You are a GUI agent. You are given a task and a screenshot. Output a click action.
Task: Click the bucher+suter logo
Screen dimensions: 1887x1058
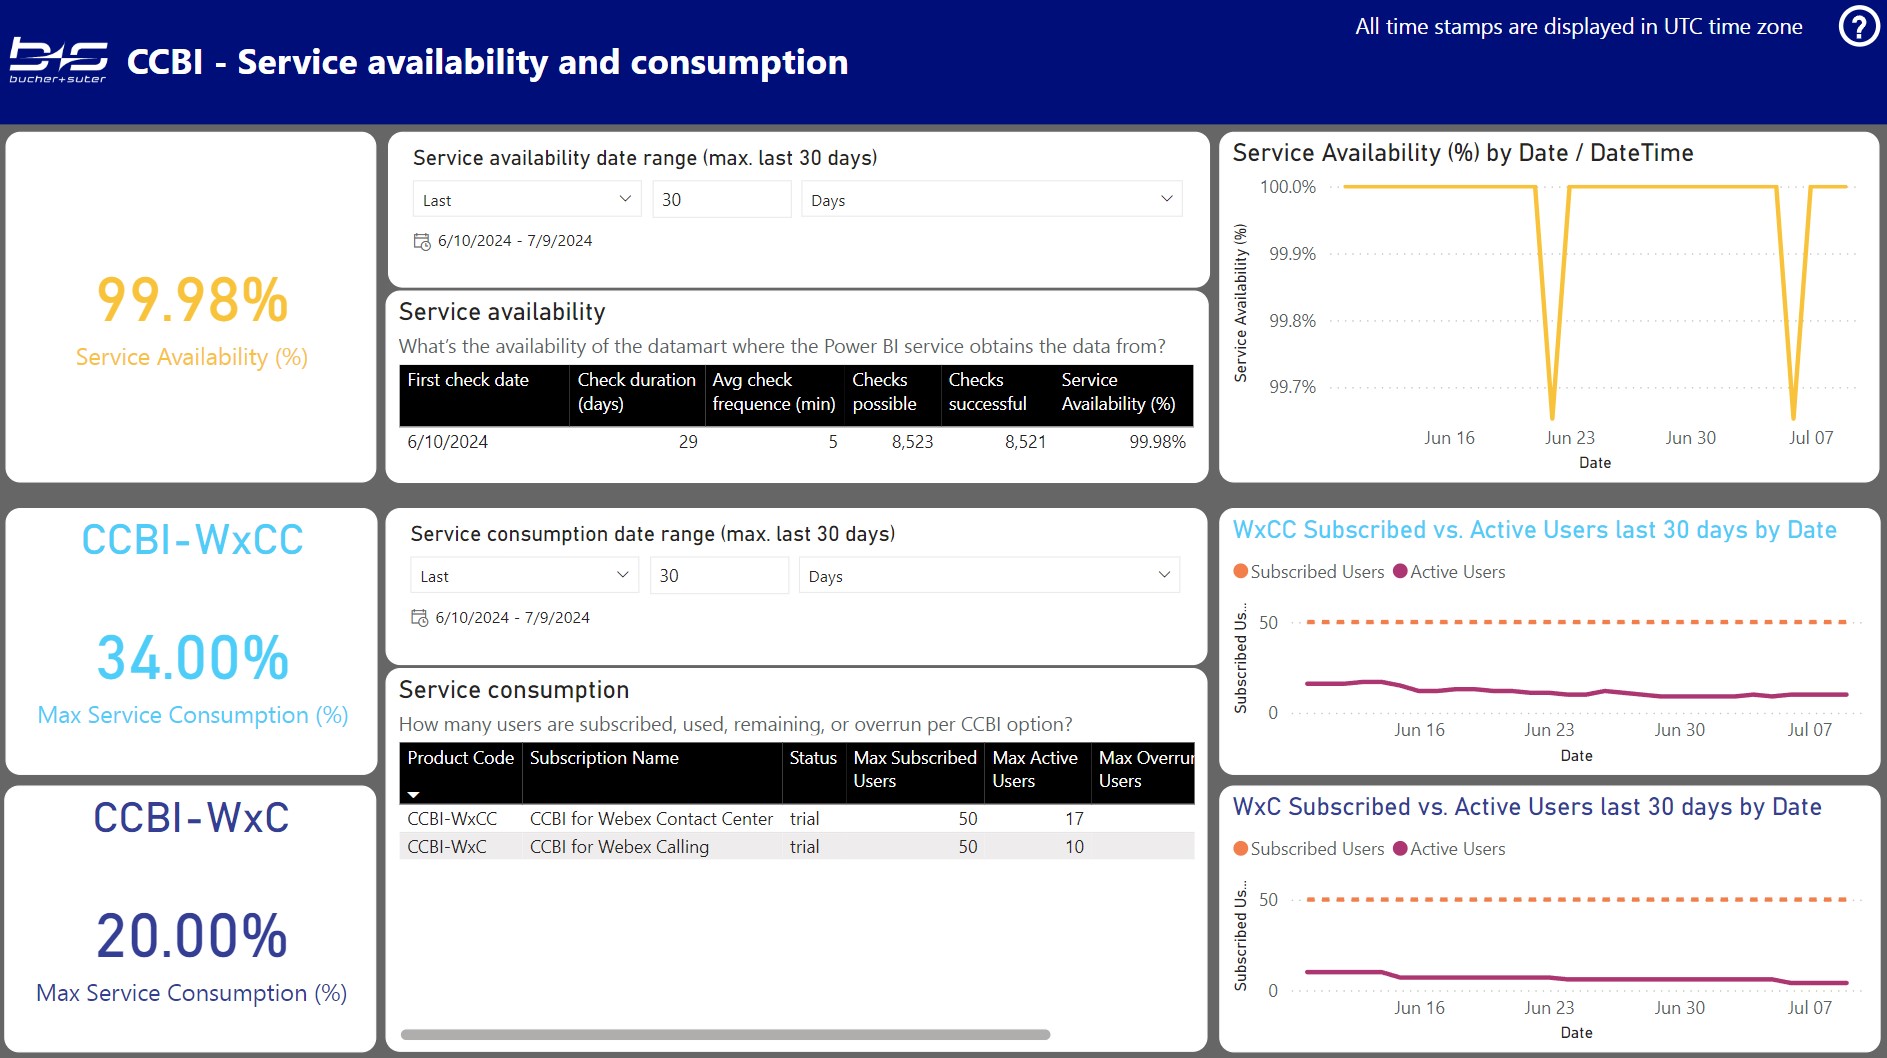coord(58,61)
